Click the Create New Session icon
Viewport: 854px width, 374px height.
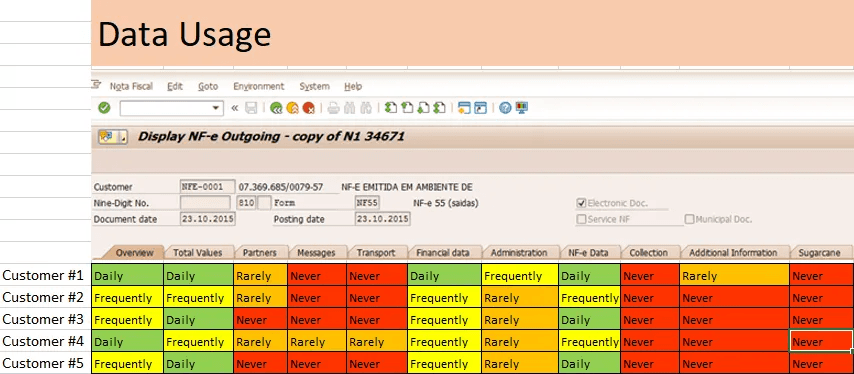click(x=464, y=108)
